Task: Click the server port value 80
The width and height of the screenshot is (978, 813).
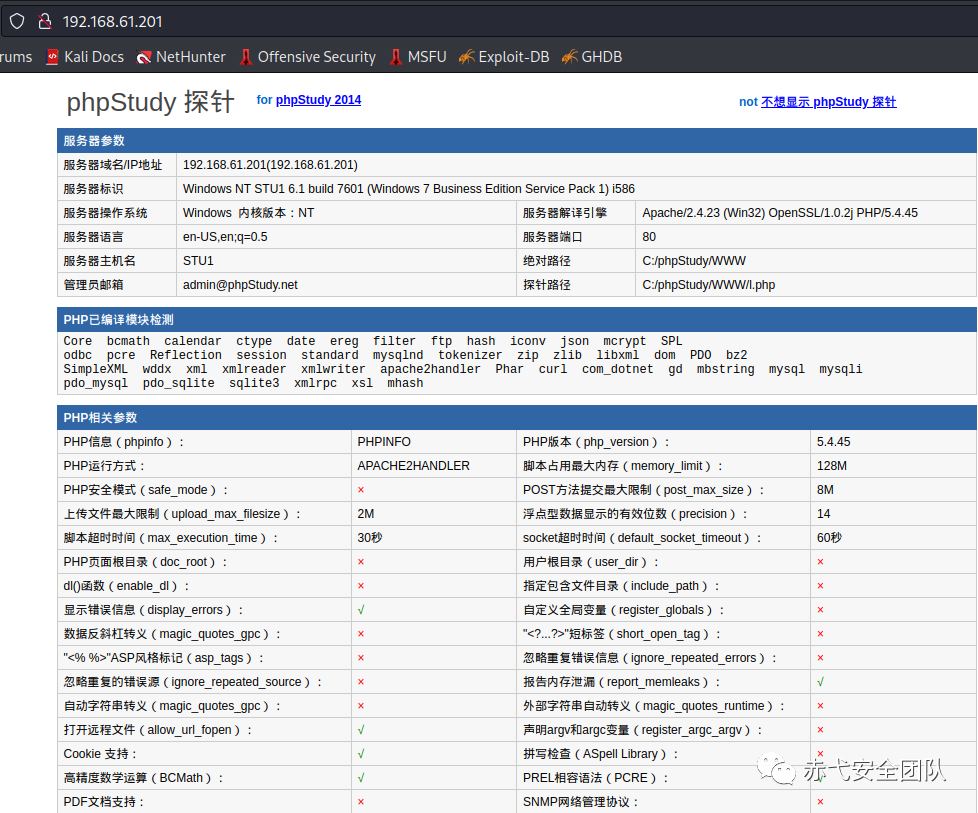Action: tap(649, 237)
